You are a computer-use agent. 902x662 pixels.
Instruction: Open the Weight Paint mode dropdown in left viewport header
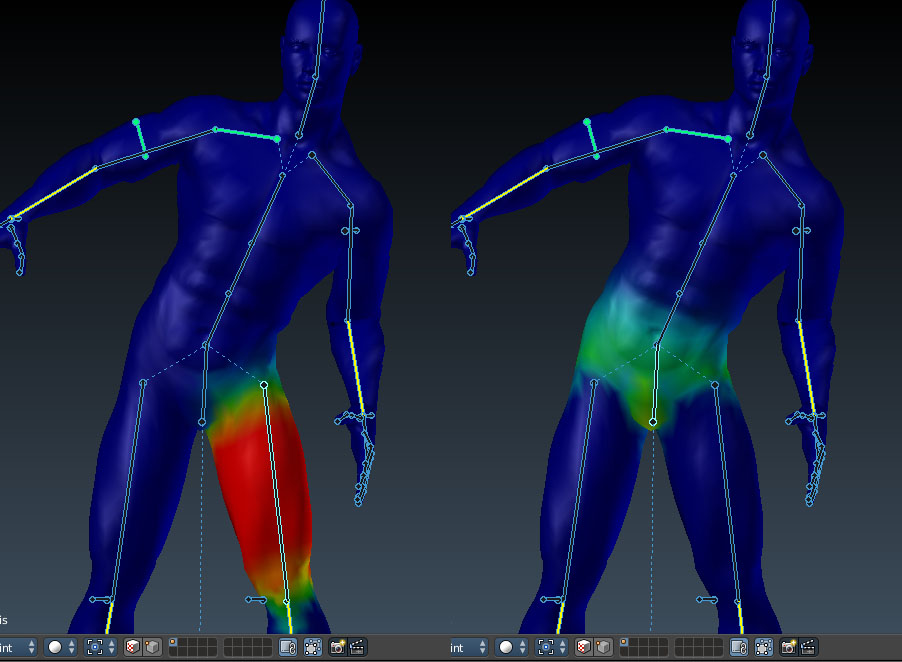click(15, 647)
